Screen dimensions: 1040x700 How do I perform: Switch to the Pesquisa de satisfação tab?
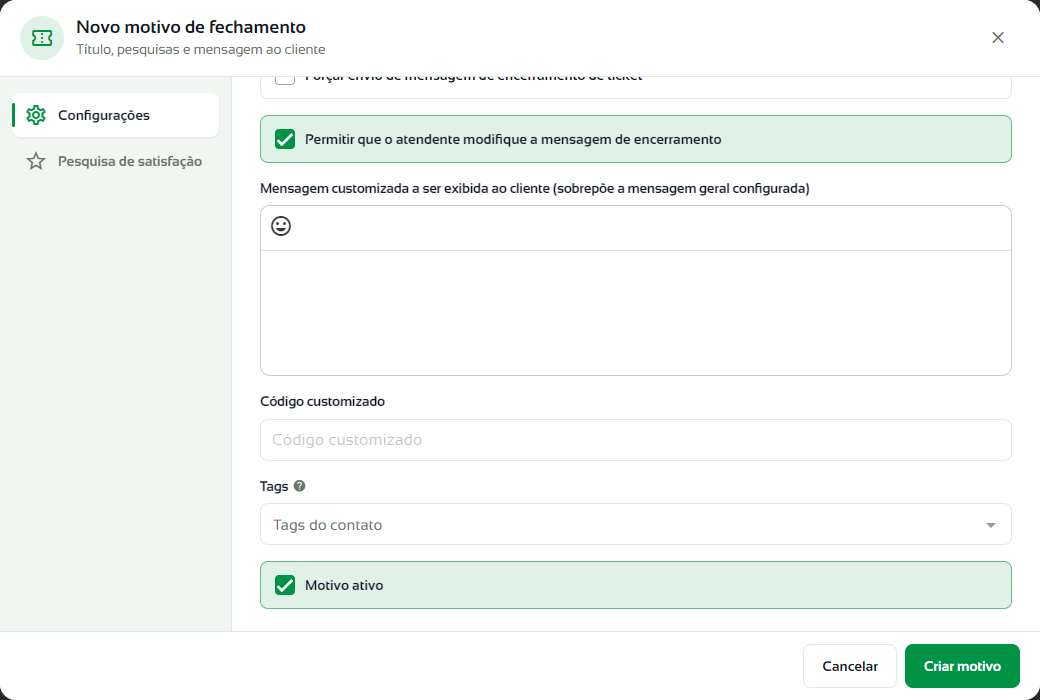tap(115, 161)
